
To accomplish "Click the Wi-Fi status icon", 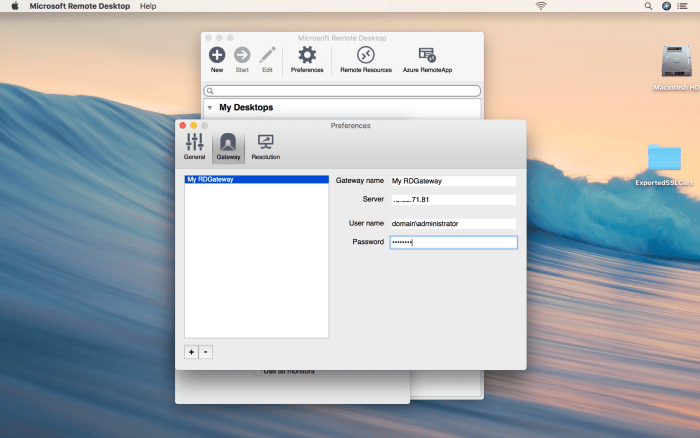I will [x=541, y=6].
